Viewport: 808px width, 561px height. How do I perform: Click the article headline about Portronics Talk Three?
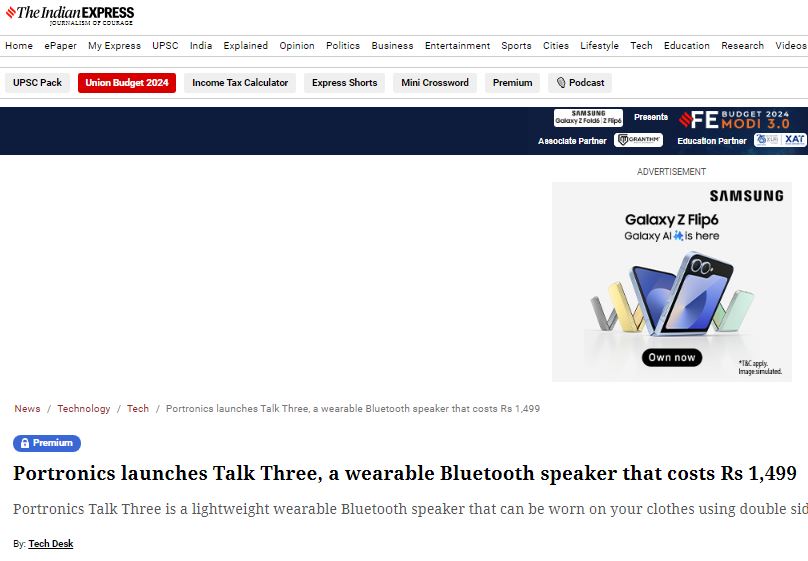[x=405, y=473]
